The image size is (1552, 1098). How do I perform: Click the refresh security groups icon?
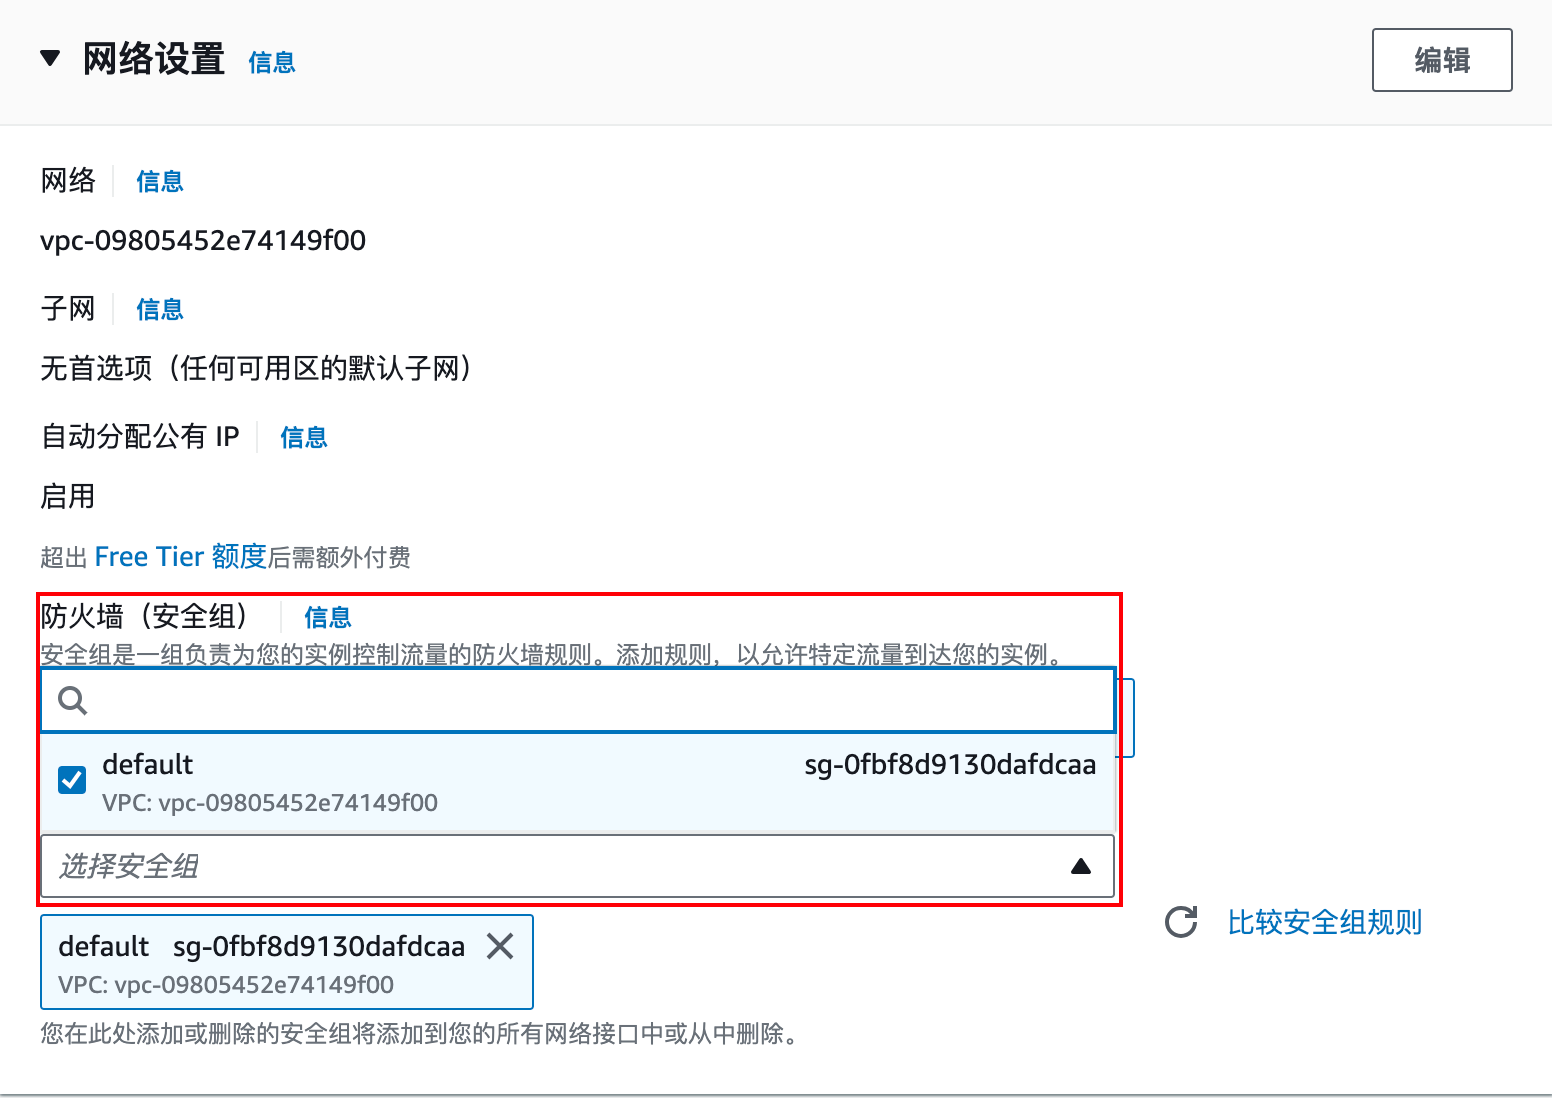1181,922
